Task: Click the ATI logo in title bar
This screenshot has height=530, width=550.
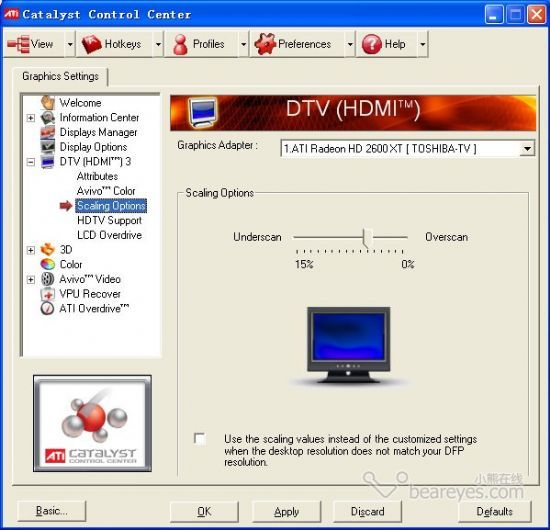Action: (x=12, y=14)
